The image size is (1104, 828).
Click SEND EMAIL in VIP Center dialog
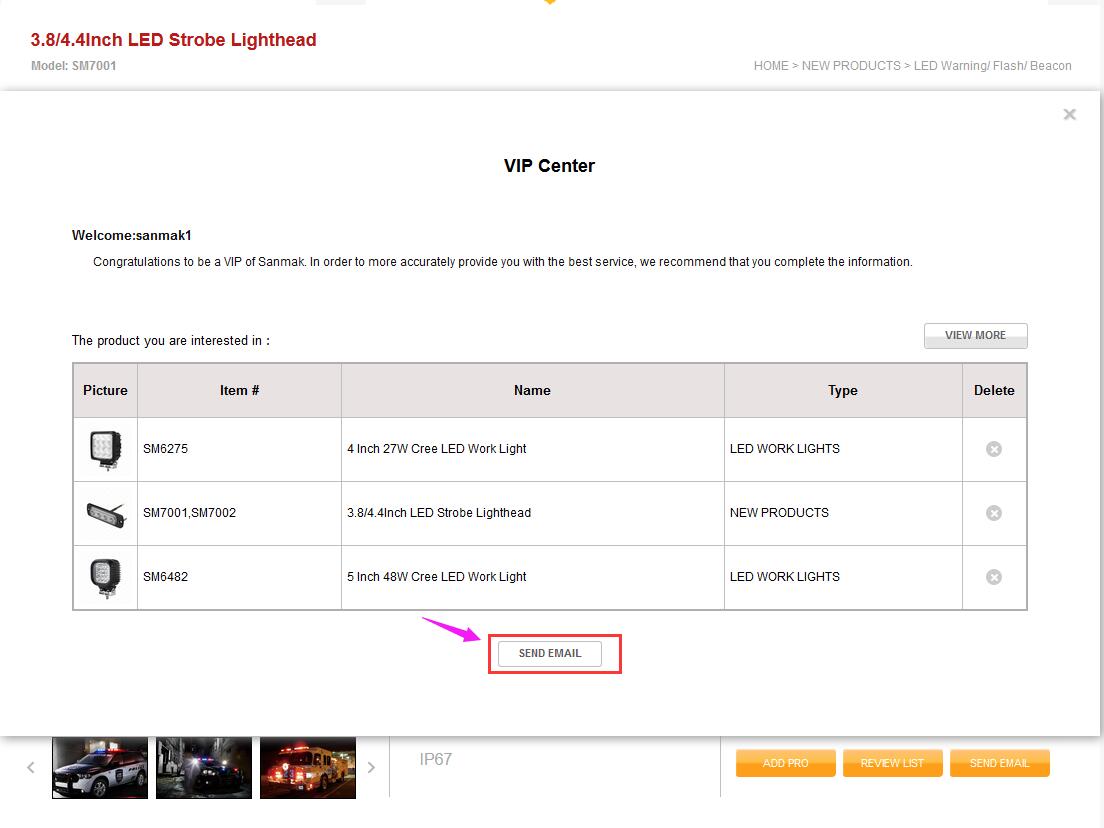click(x=550, y=653)
